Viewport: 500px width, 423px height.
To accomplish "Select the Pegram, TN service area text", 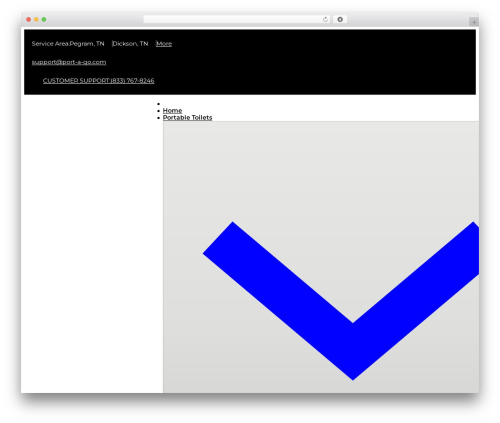I will 87,44.
